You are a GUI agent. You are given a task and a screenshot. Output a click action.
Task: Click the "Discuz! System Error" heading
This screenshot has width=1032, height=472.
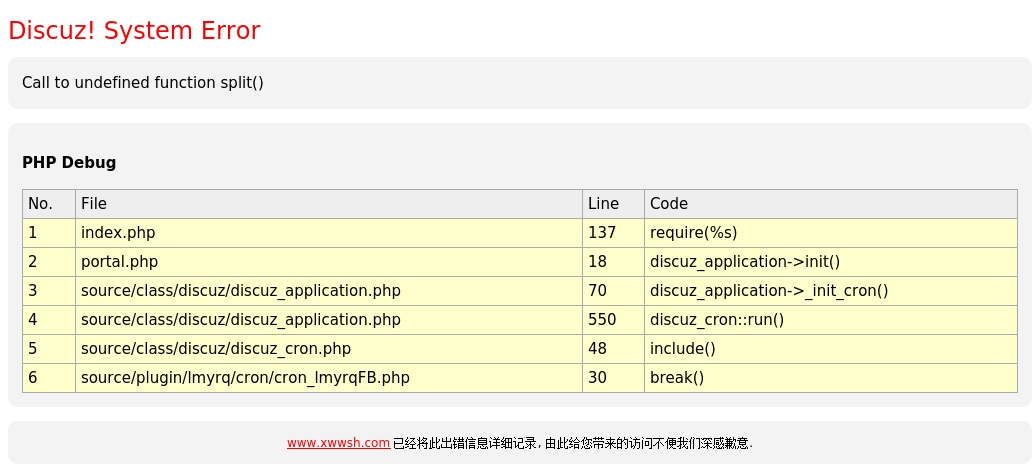click(134, 30)
